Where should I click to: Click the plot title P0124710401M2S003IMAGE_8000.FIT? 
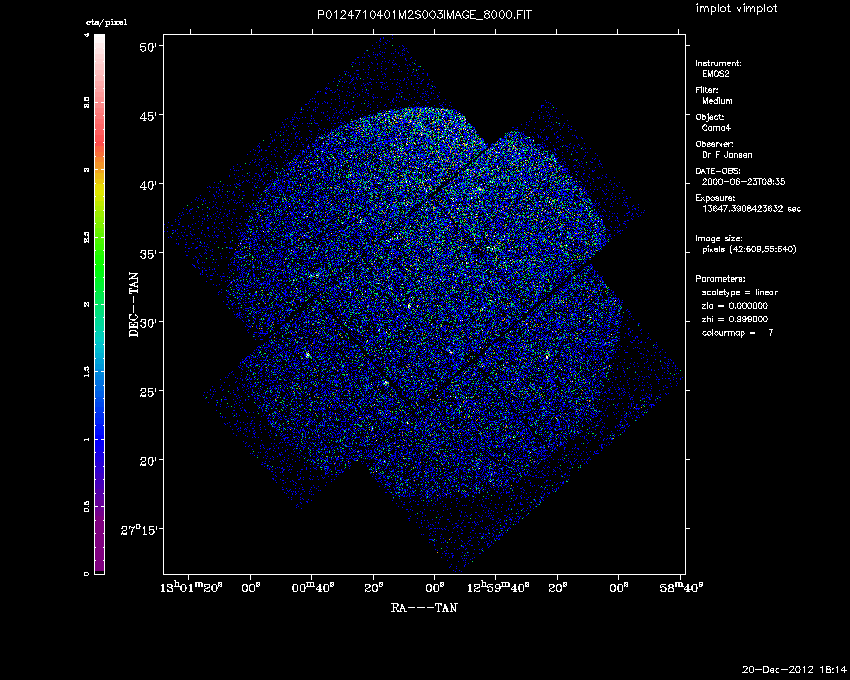pyautogui.click(x=424, y=15)
